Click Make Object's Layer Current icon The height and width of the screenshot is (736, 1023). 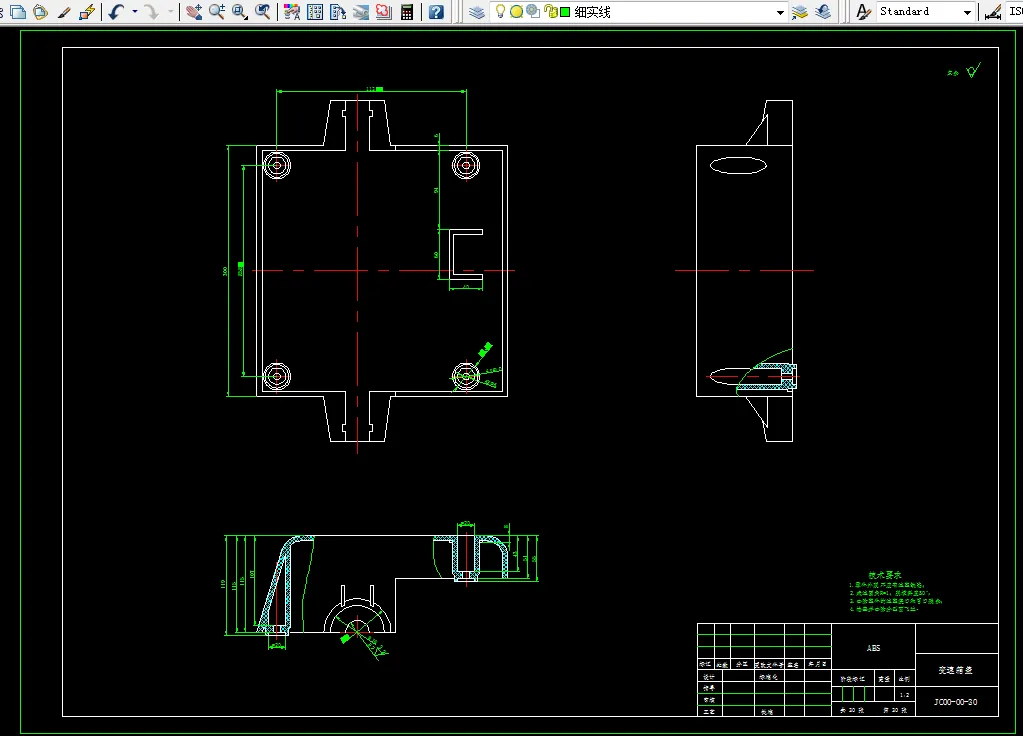pos(800,12)
